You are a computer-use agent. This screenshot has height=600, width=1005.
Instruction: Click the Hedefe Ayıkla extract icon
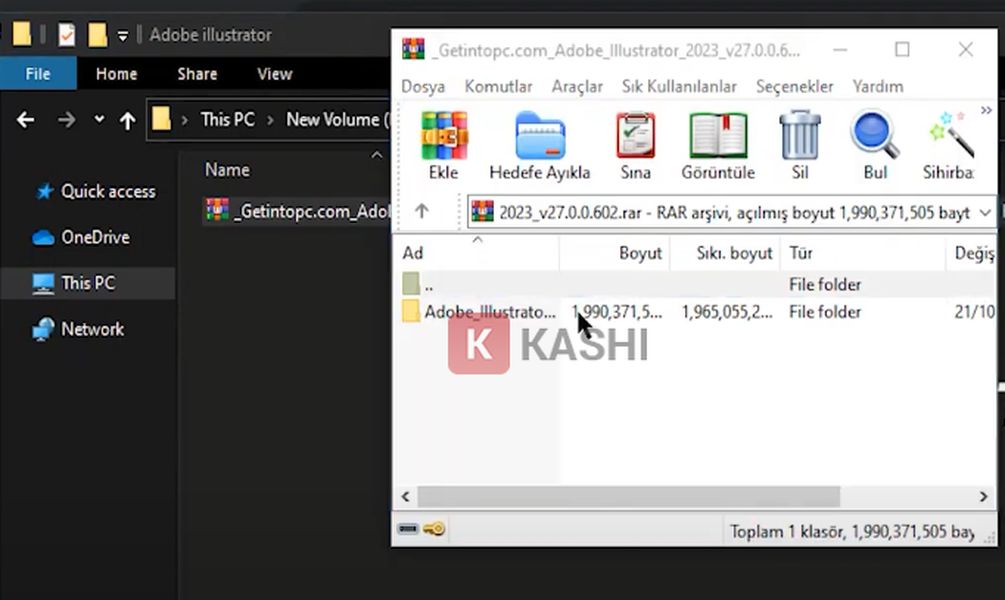pos(539,137)
